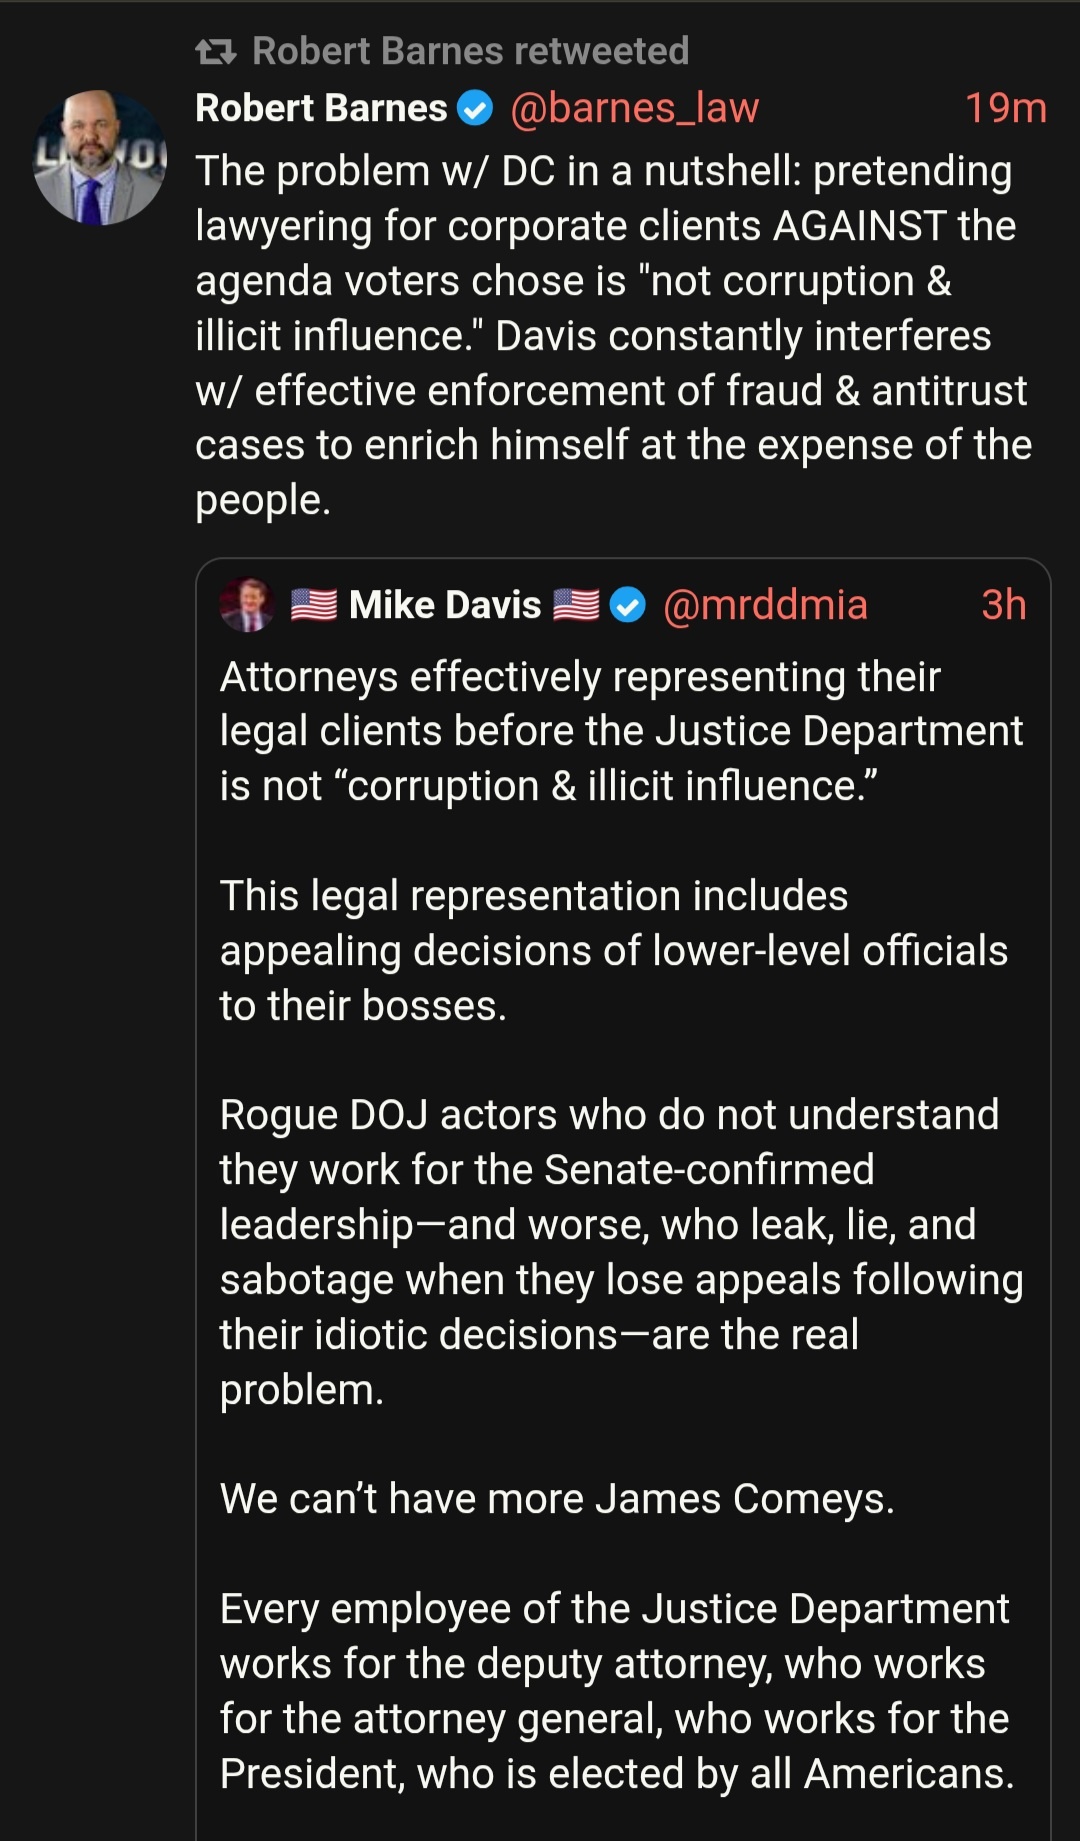Image resolution: width=1080 pixels, height=1841 pixels.
Task: Click Mike Davis blue verified checkmark
Action: click(x=628, y=605)
